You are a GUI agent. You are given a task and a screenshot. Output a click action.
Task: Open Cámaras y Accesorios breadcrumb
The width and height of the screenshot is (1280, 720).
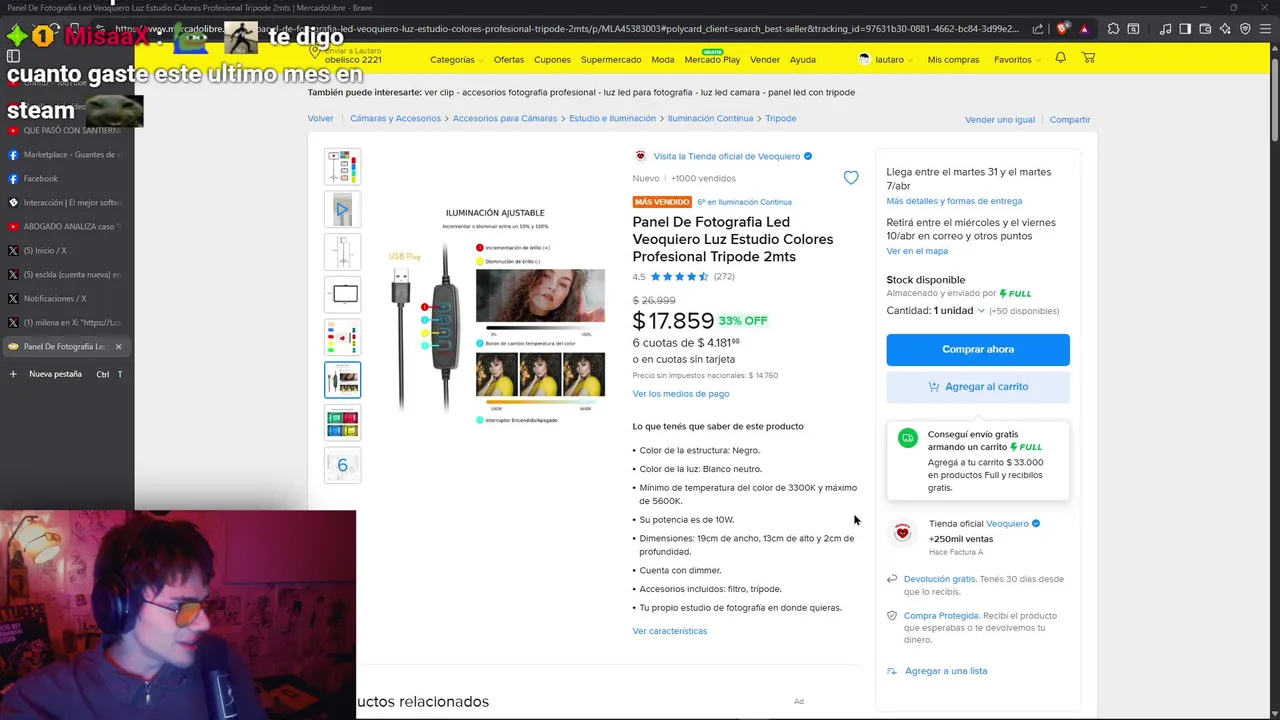(x=395, y=118)
